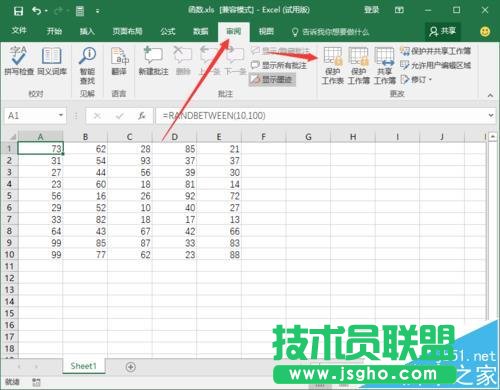This screenshot has height=390, width=500.
Task: Click the Save icon in the quick access toolbar
Action: click(x=18, y=11)
